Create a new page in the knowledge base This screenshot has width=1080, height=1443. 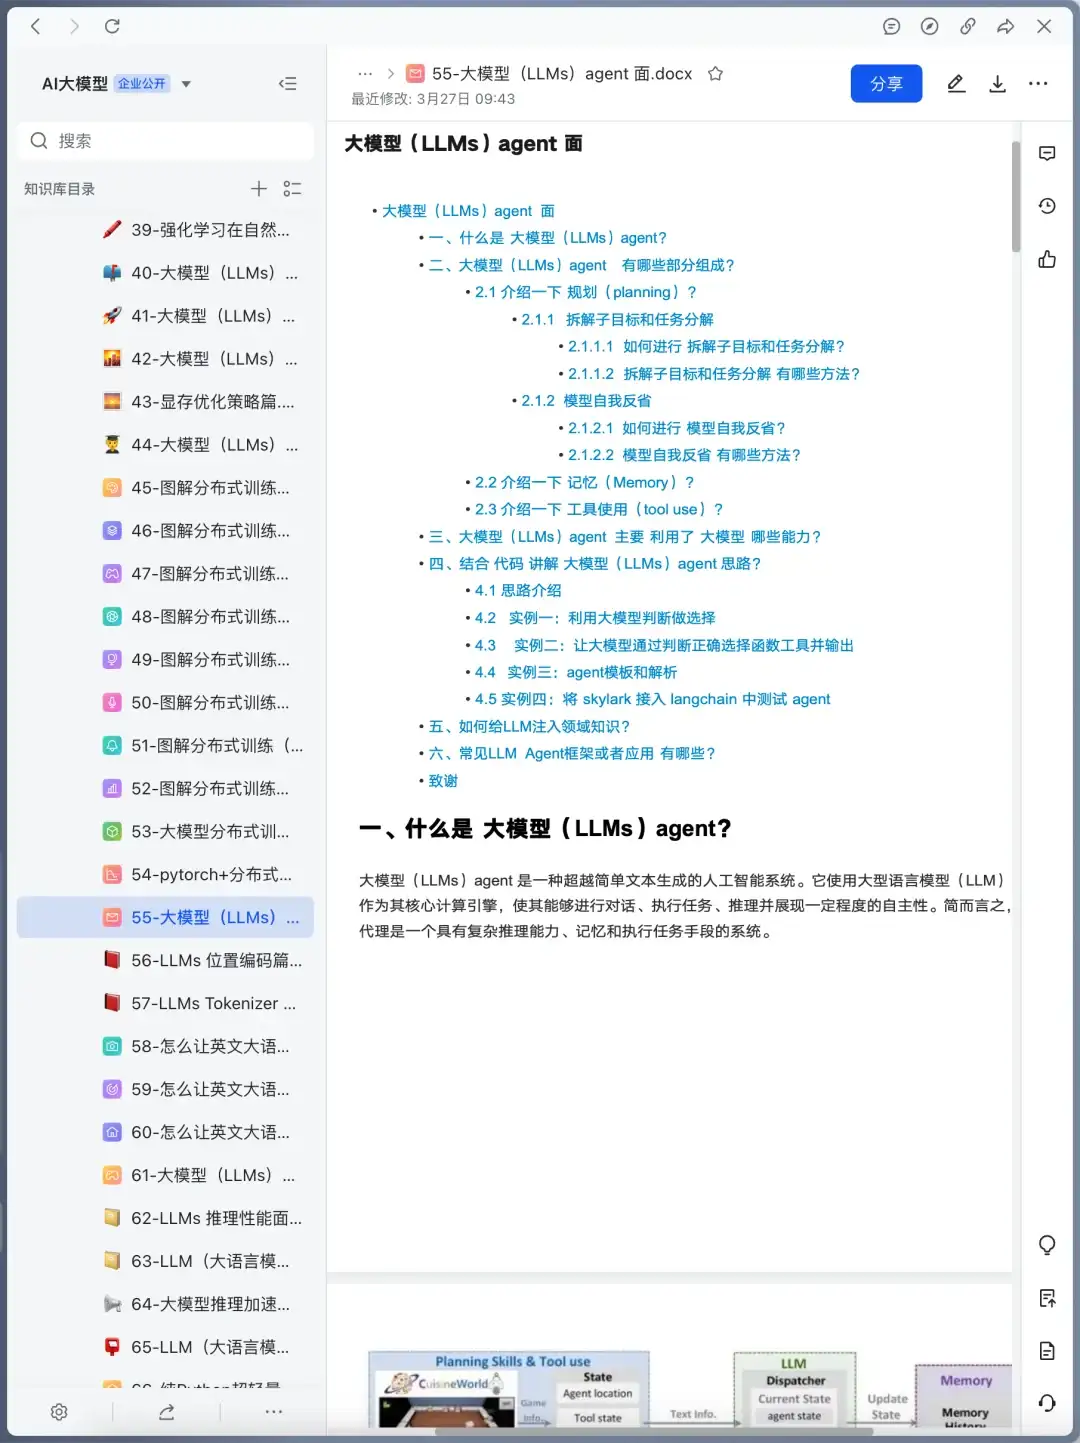pos(258,188)
